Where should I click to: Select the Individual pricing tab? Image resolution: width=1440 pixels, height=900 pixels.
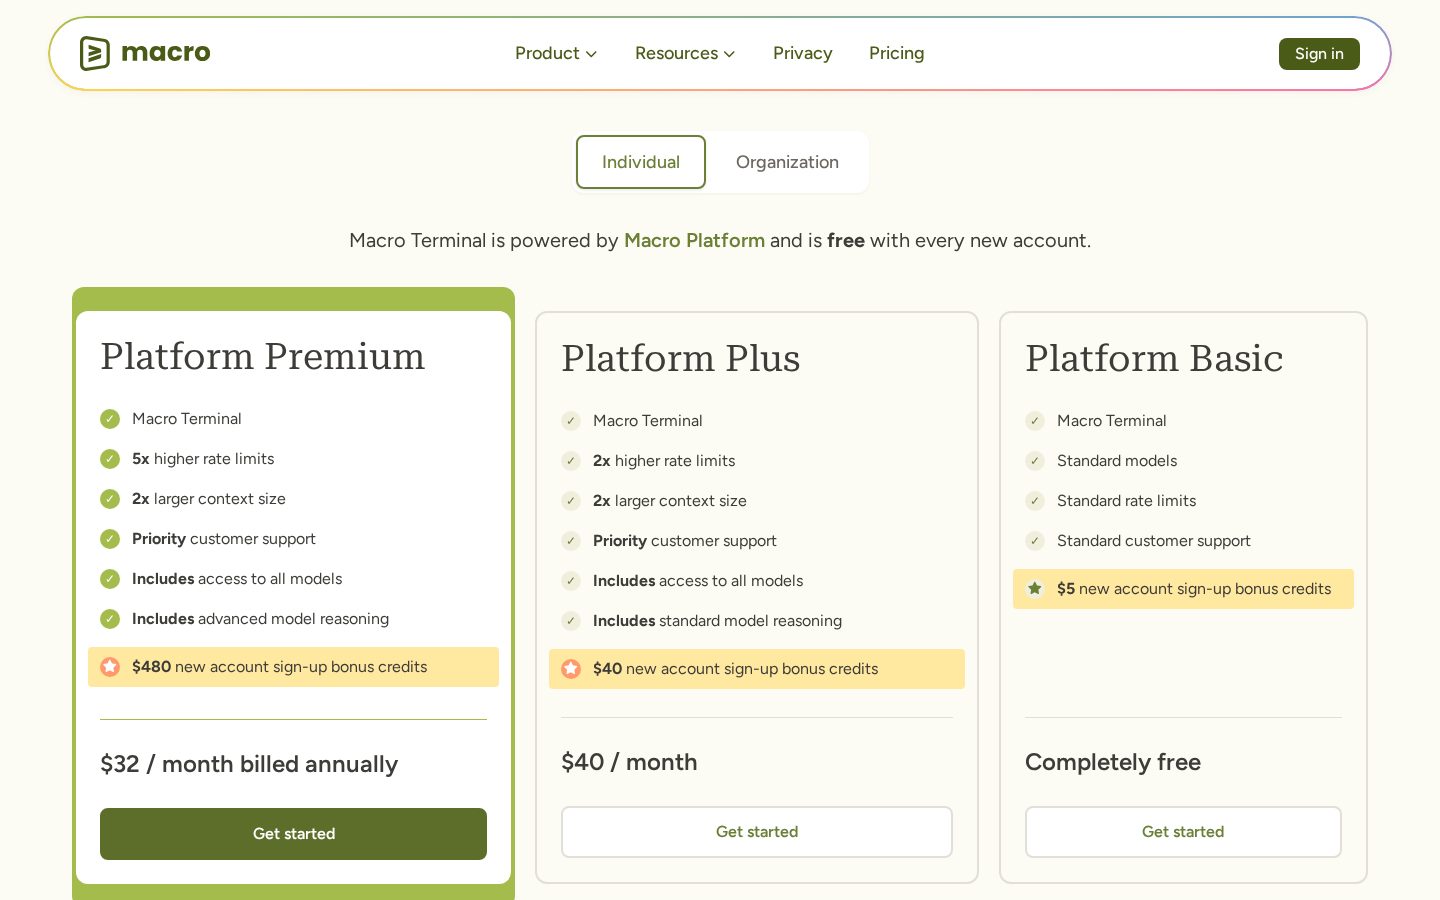641,162
